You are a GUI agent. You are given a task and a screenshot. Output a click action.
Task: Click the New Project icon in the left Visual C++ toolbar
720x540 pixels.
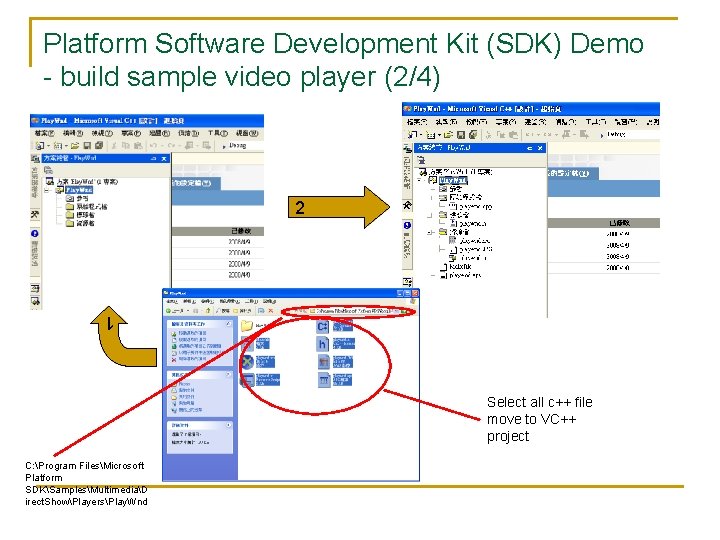pos(40,146)
